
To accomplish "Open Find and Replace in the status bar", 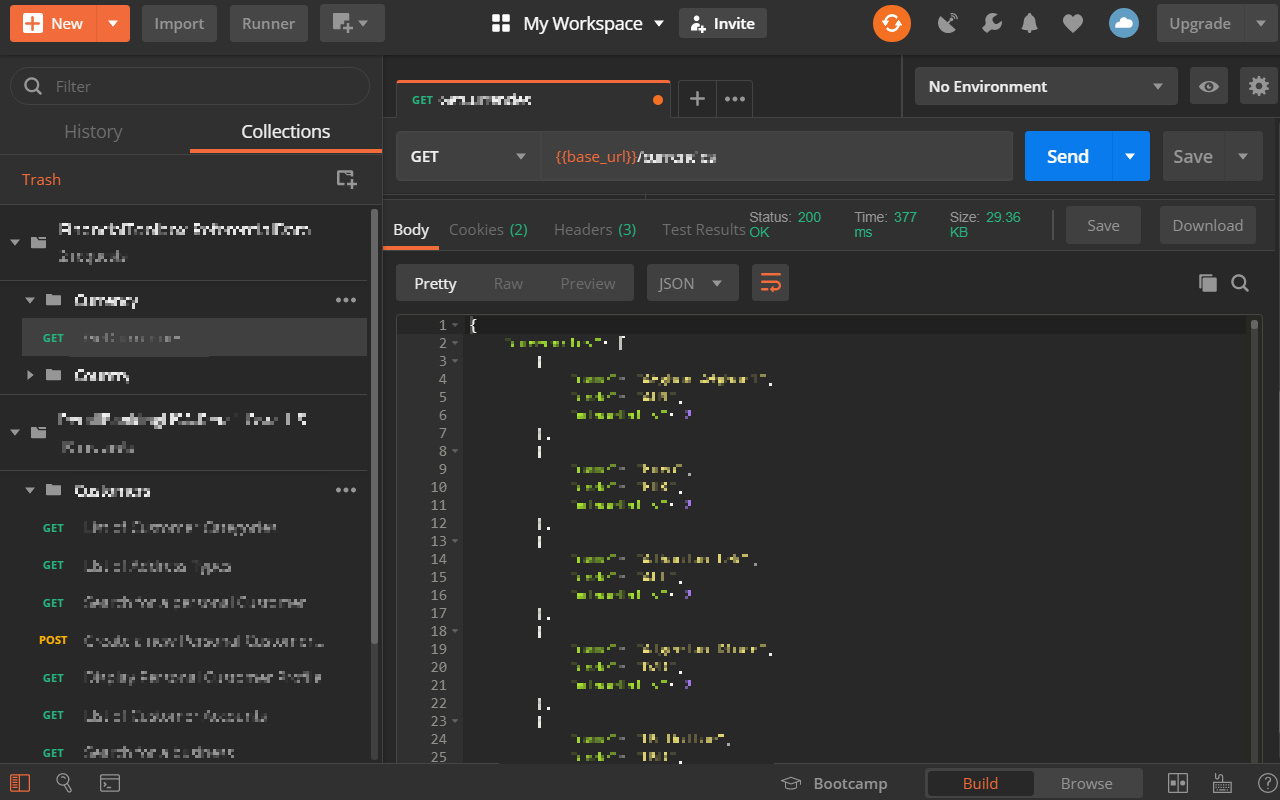I will pyautogui.click(x=64, y=782).
